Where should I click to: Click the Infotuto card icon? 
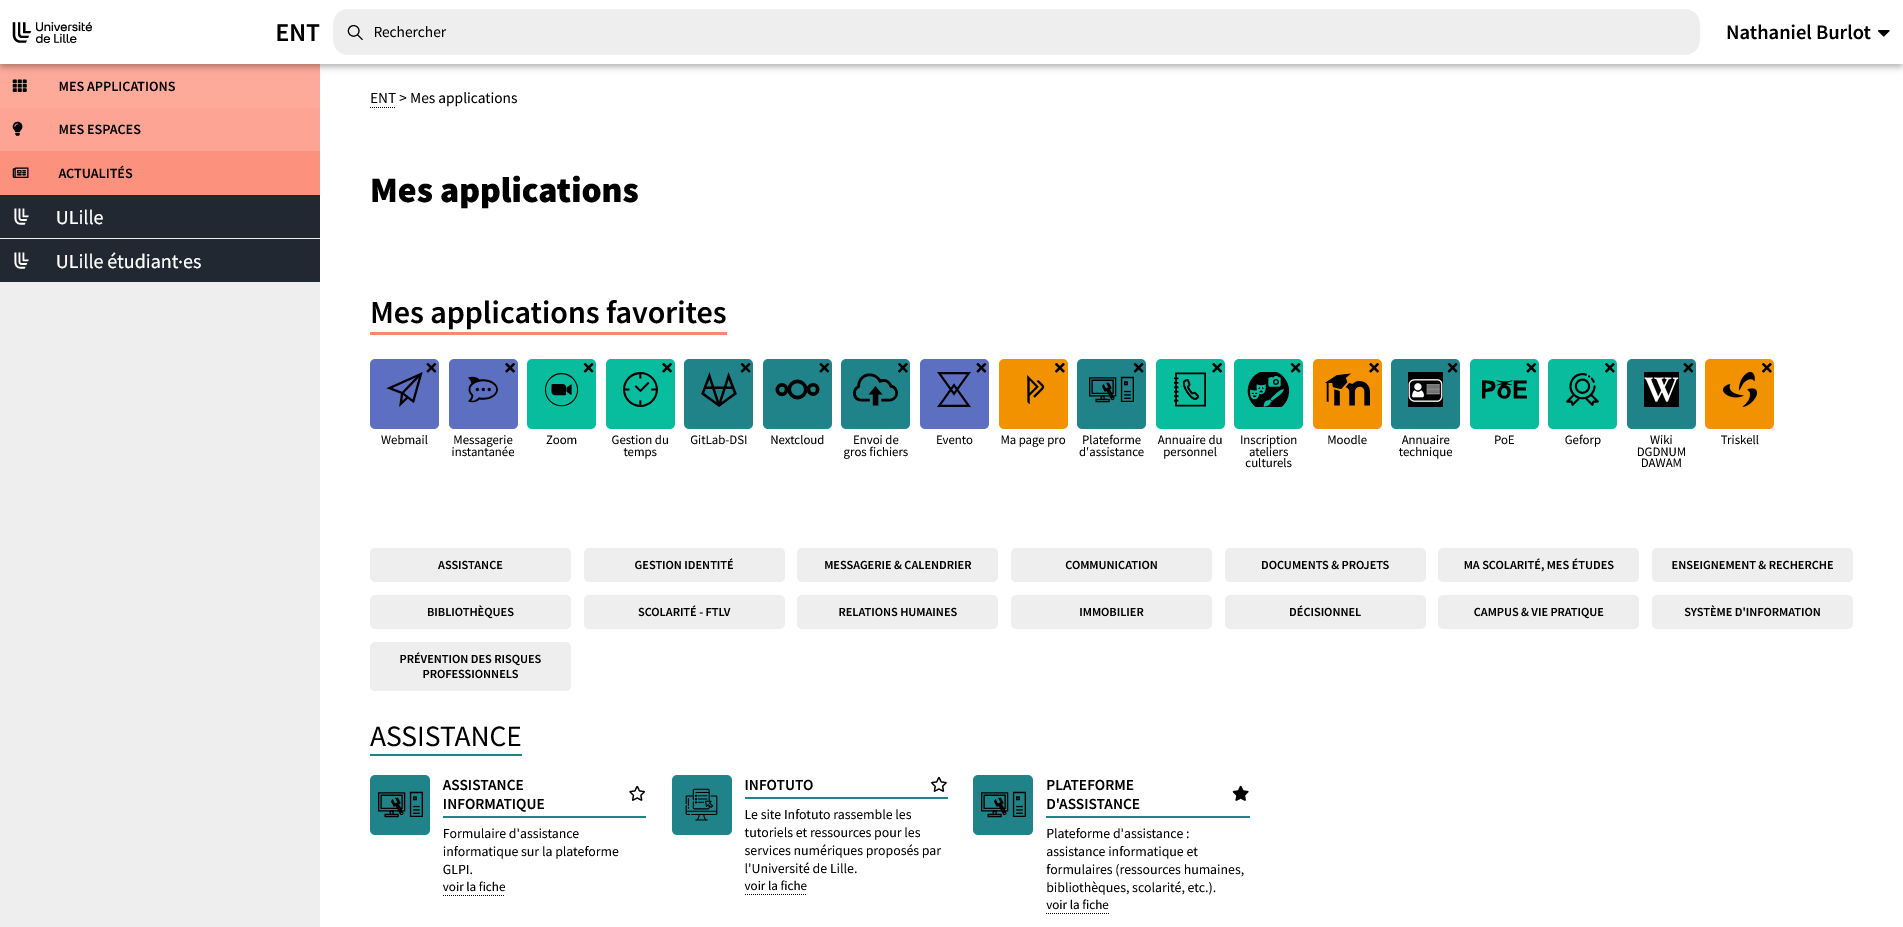702,805
